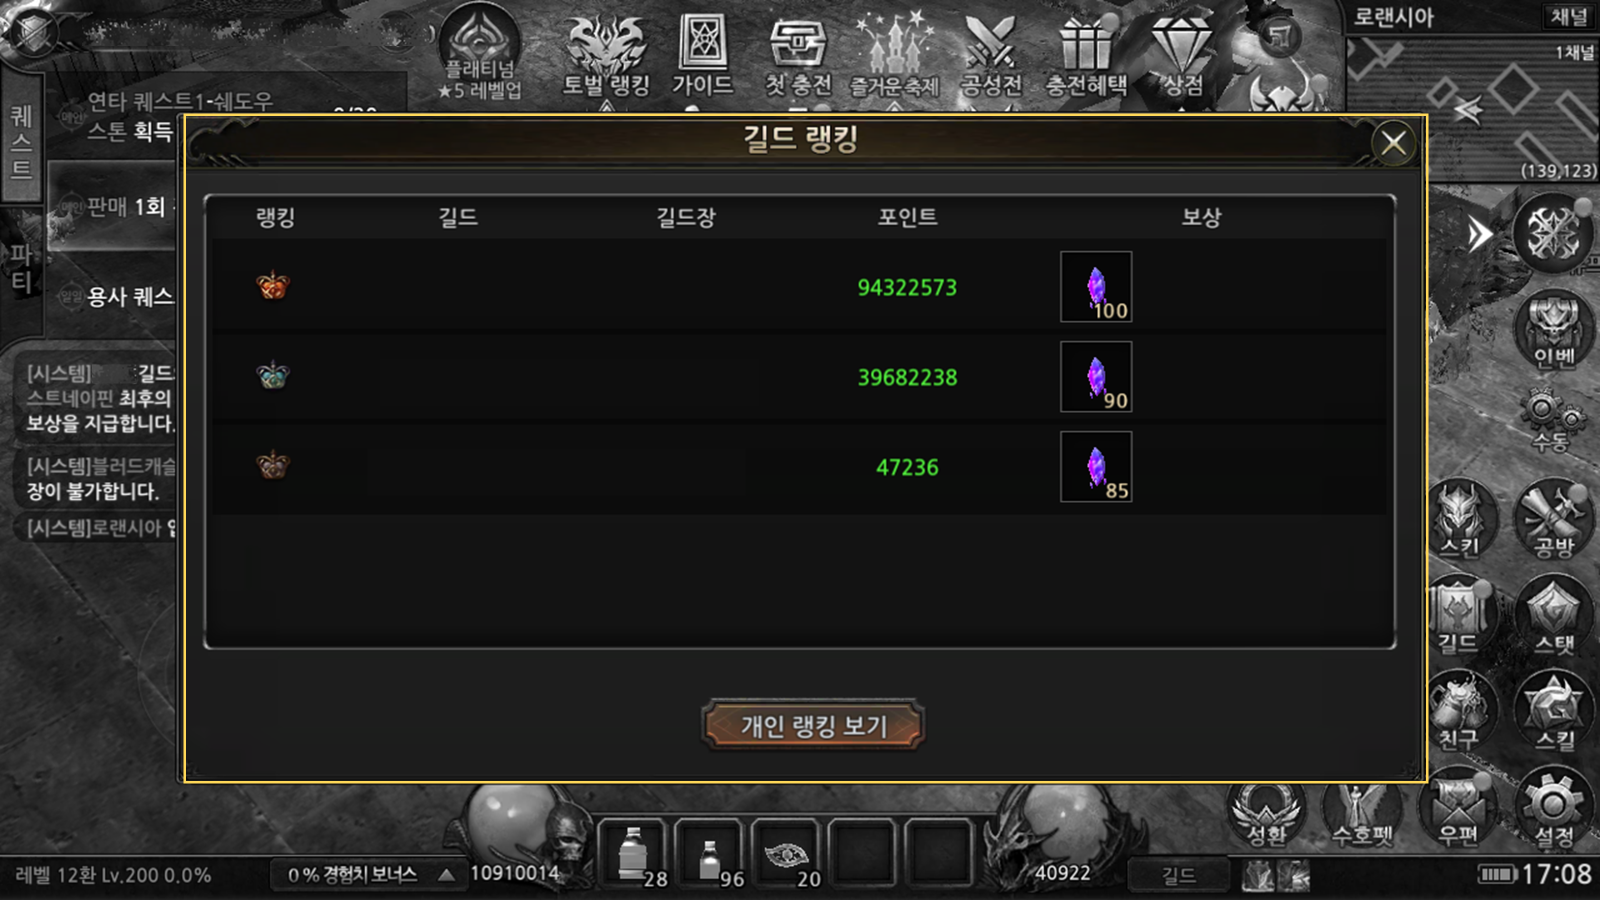This screenshot has height=900, width=1600.
Task: Open the 상점 diamond shop icon
Action: pos(1183,55)
